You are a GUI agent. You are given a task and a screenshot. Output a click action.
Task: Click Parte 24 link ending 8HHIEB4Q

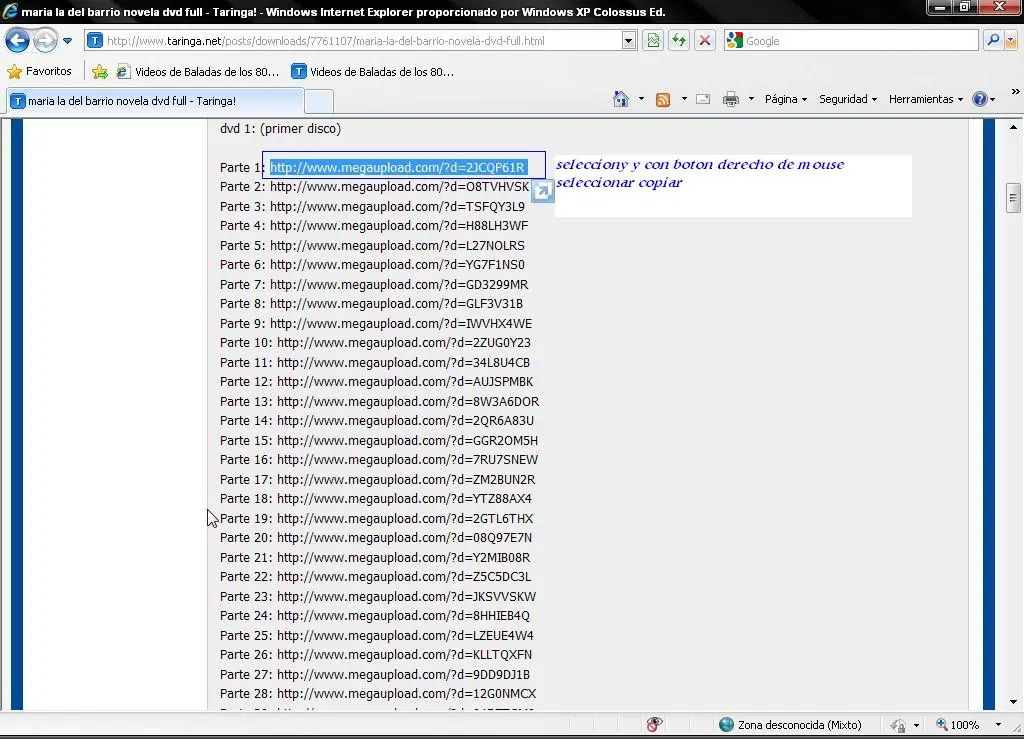[404, 616]
